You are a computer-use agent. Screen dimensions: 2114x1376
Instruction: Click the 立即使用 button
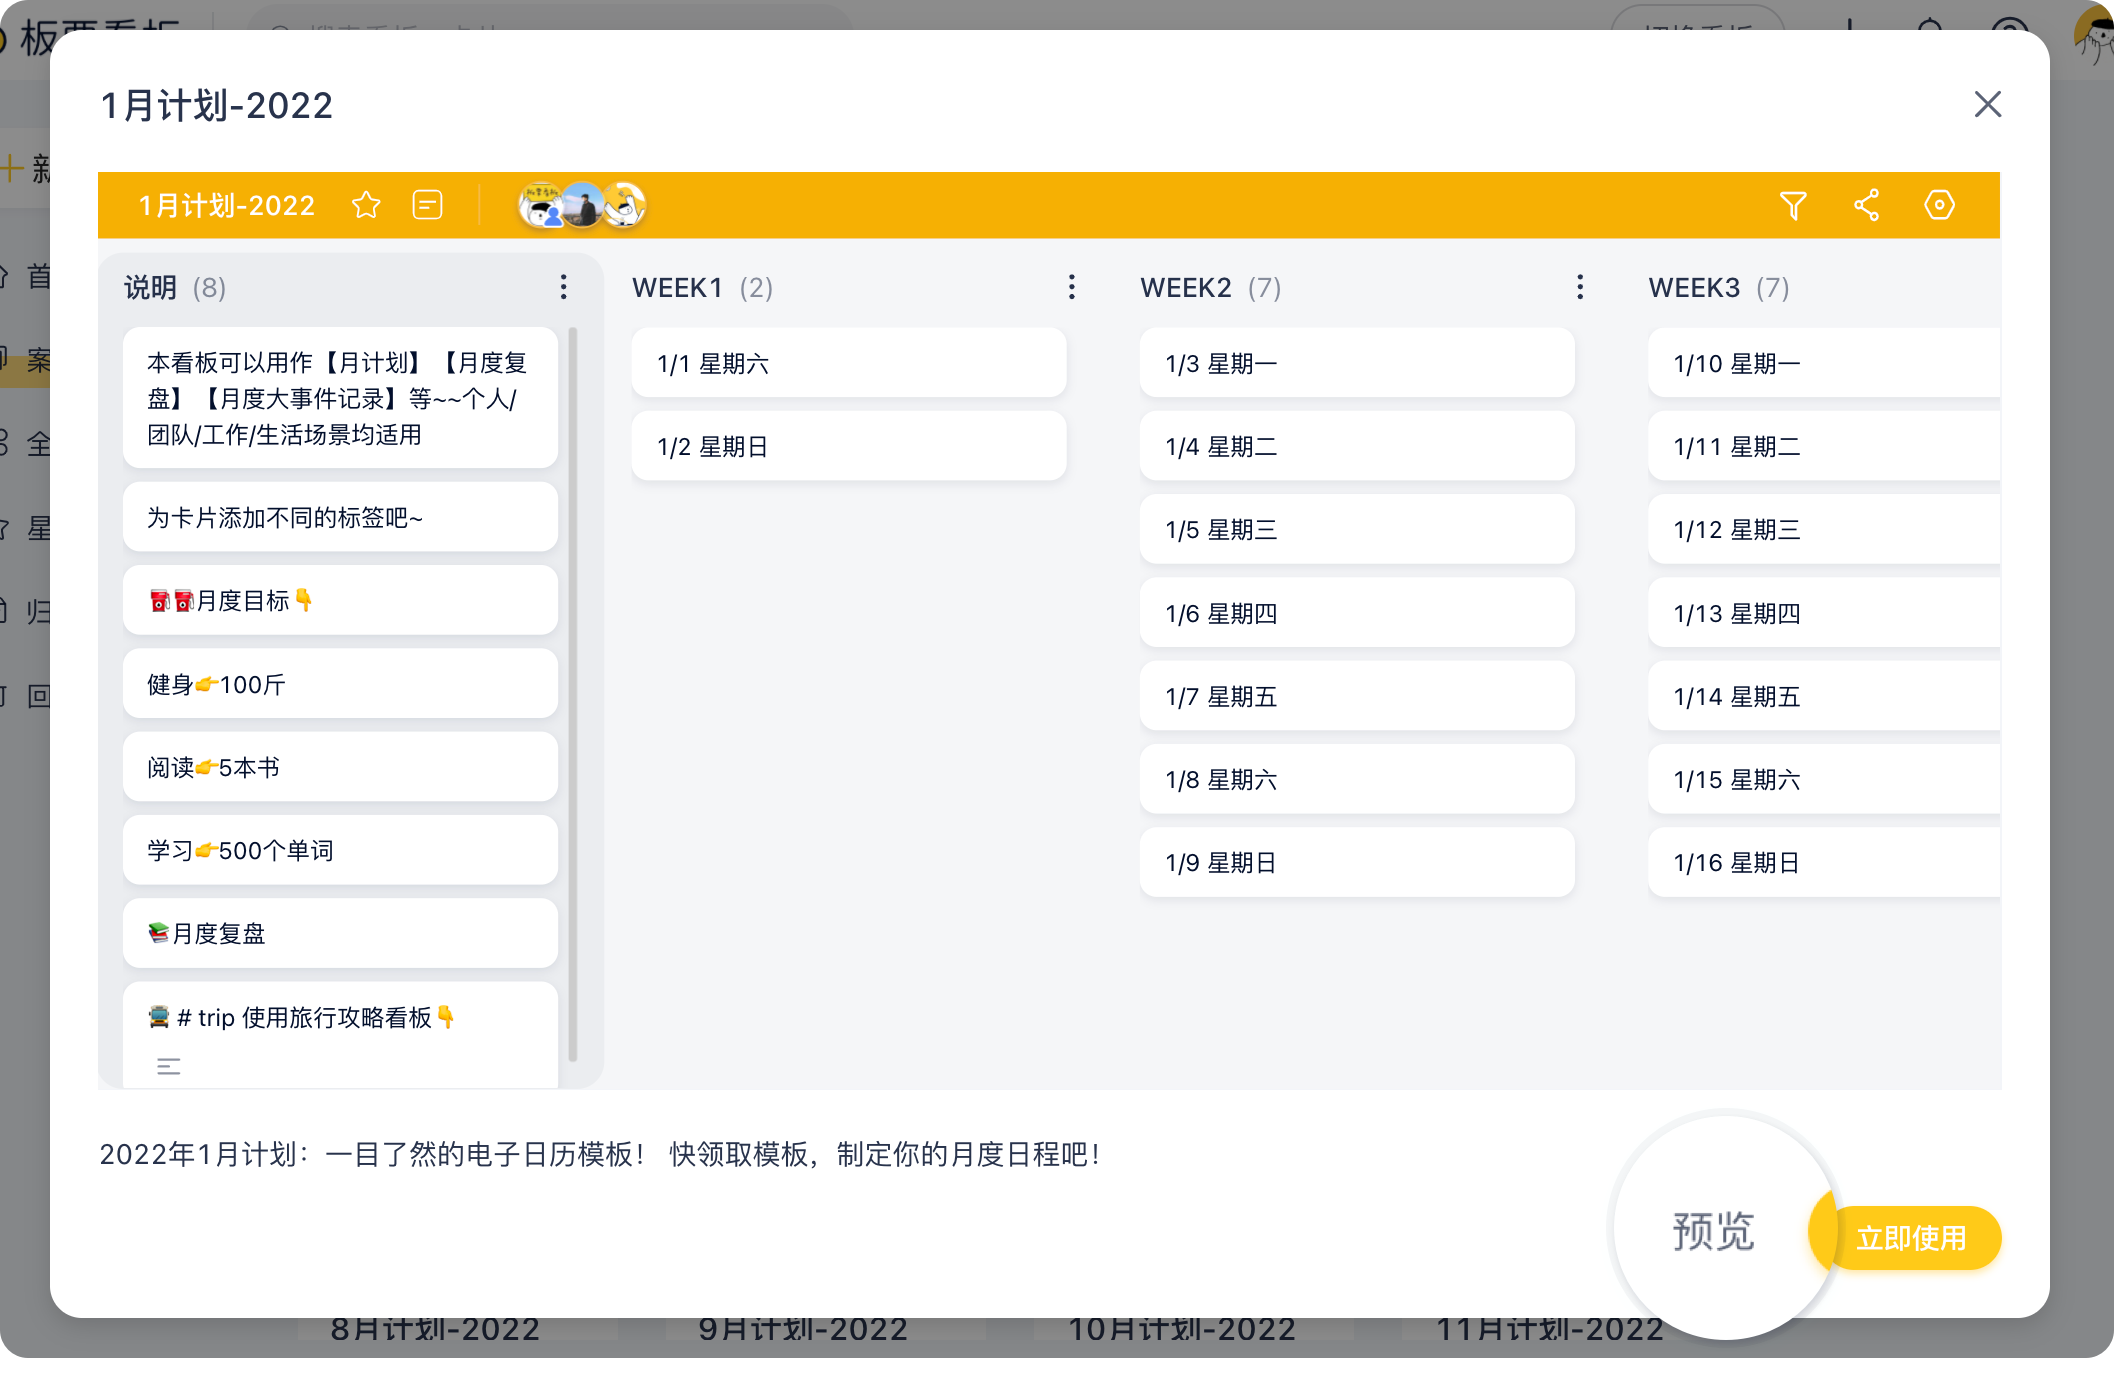point(1911,1238)
